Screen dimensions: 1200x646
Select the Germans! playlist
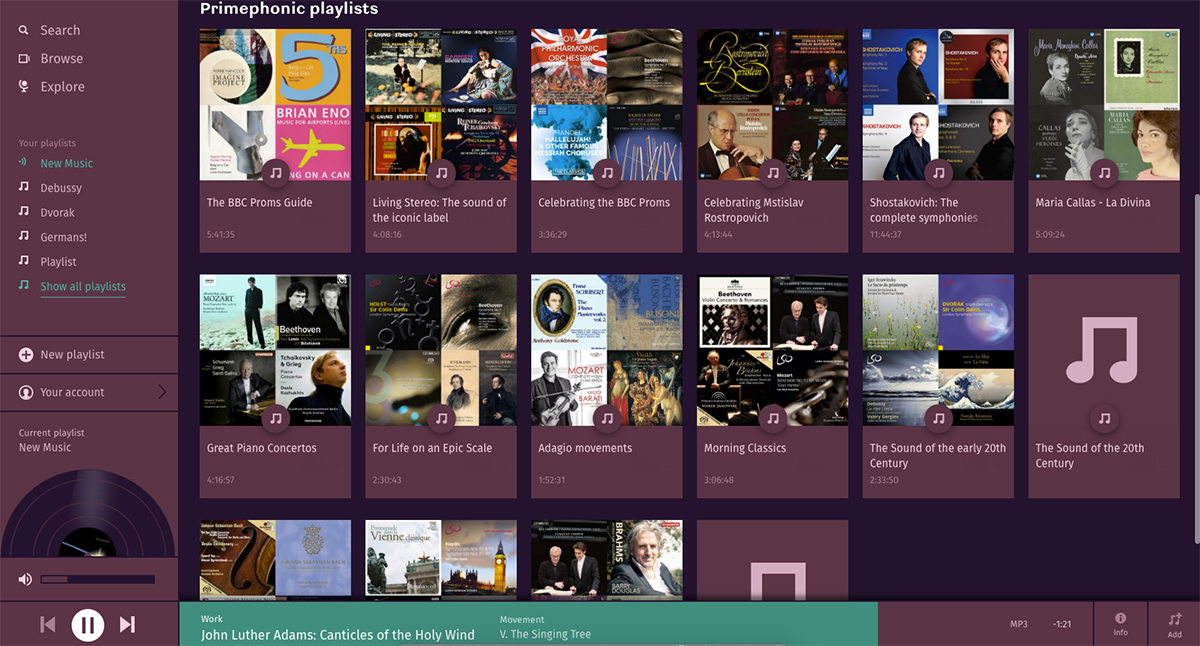click(63, 237)
